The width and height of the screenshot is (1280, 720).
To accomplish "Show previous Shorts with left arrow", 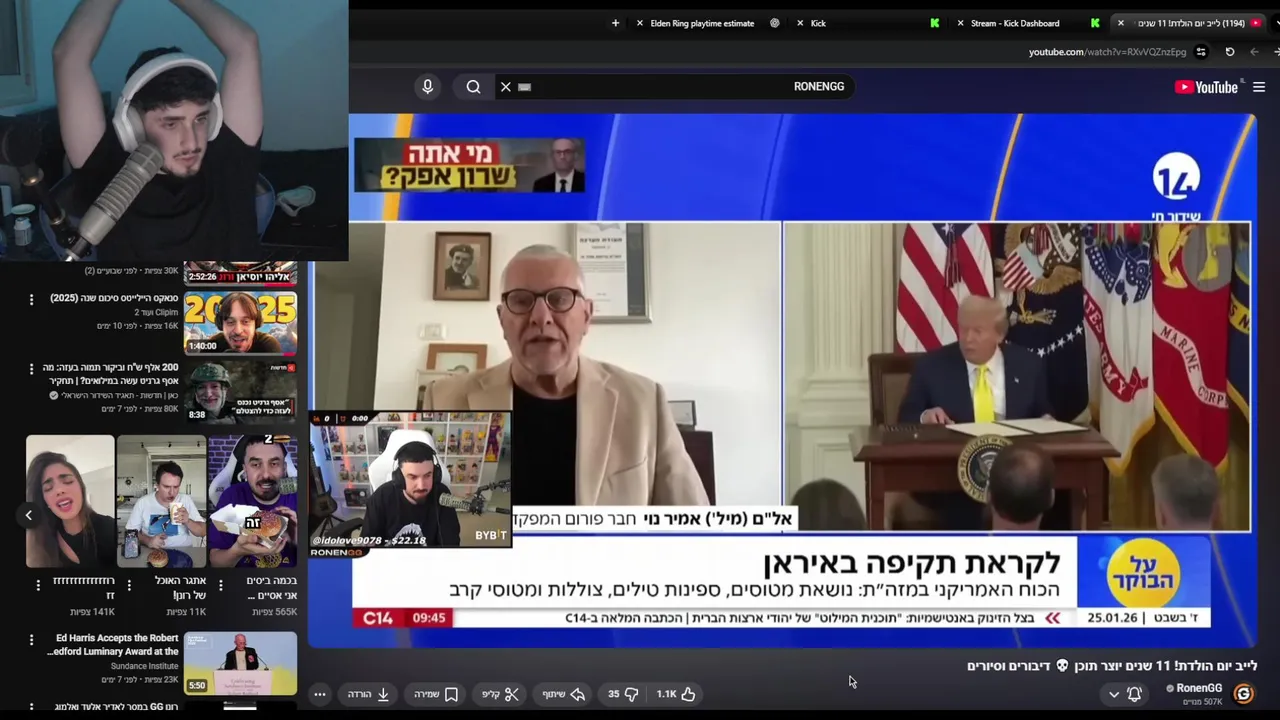I will pos(29,515).
